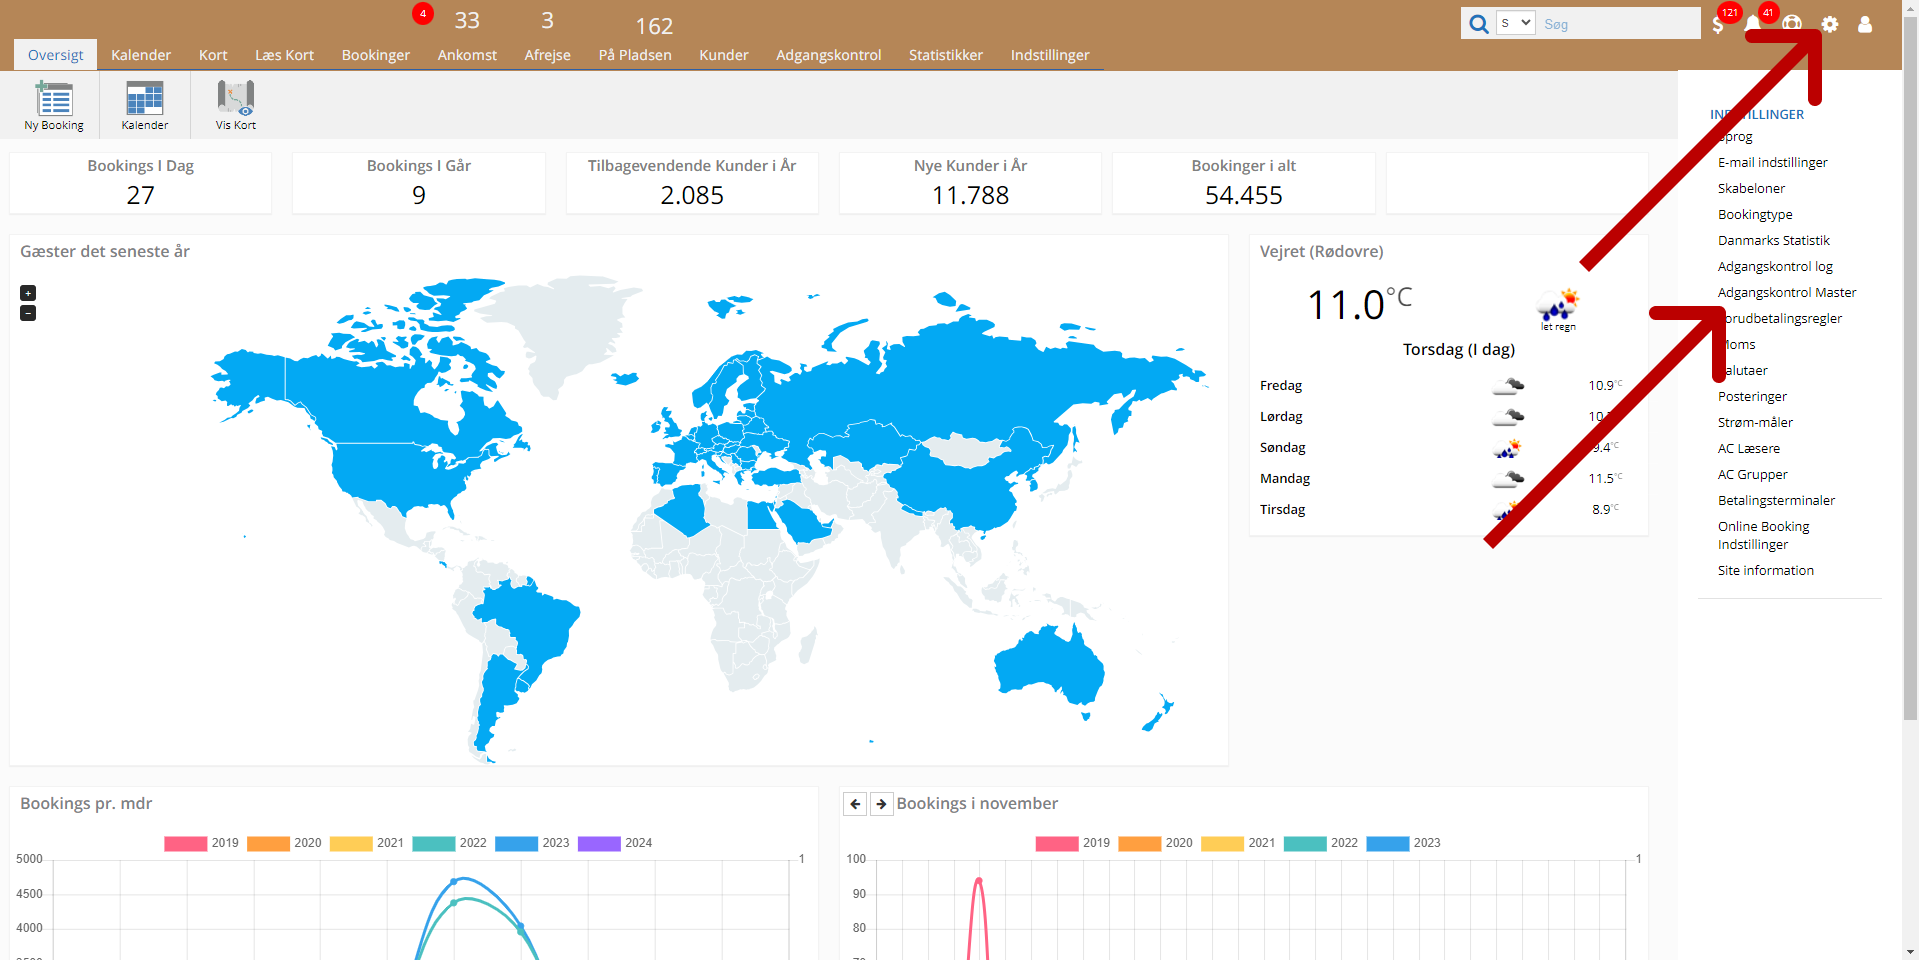Open the search type dropdown showing S

(x=1515, y=23)
